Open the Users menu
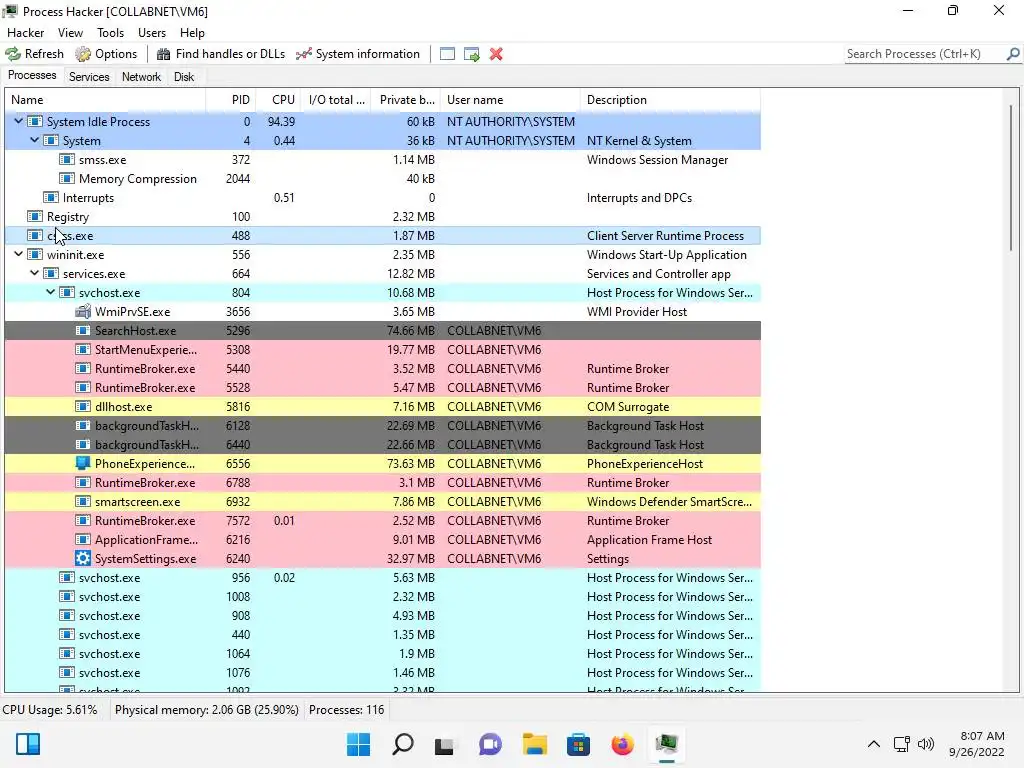Viewport: 1024px width, 768px height. point(152,33)
